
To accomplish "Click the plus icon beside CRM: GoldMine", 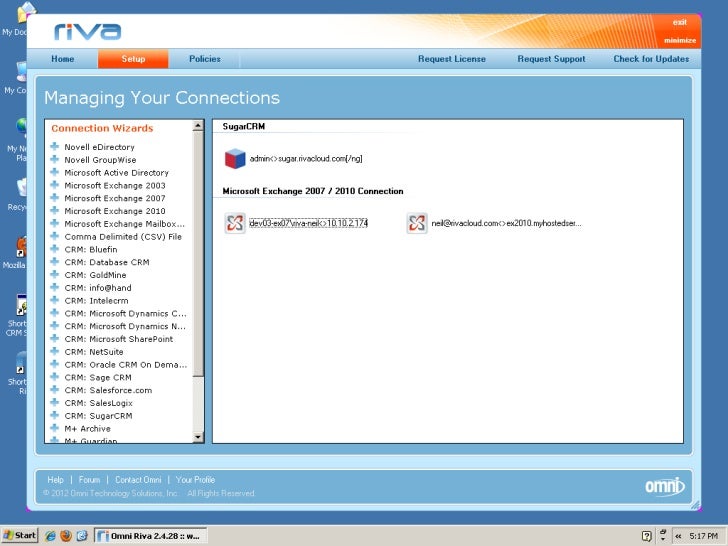I will [x=55, y=275].
